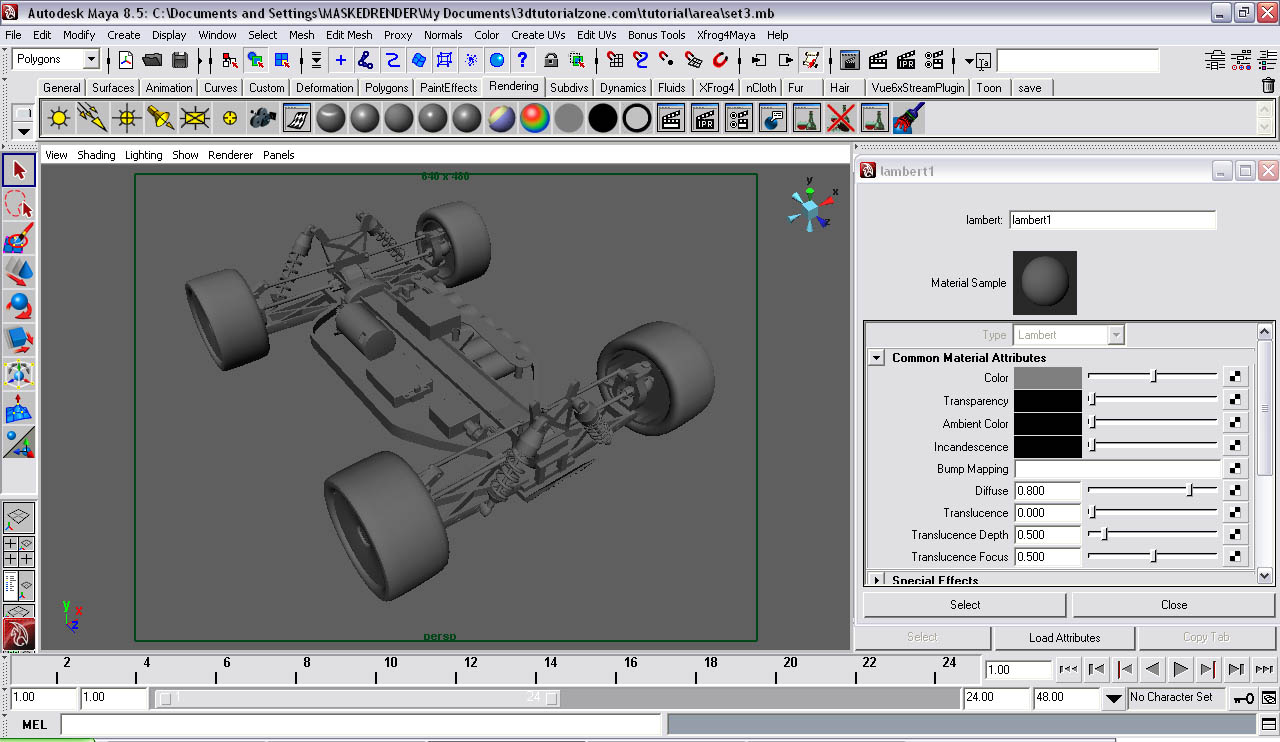Click the blue-yellow ramp shader sphere icon

point(501,119)
